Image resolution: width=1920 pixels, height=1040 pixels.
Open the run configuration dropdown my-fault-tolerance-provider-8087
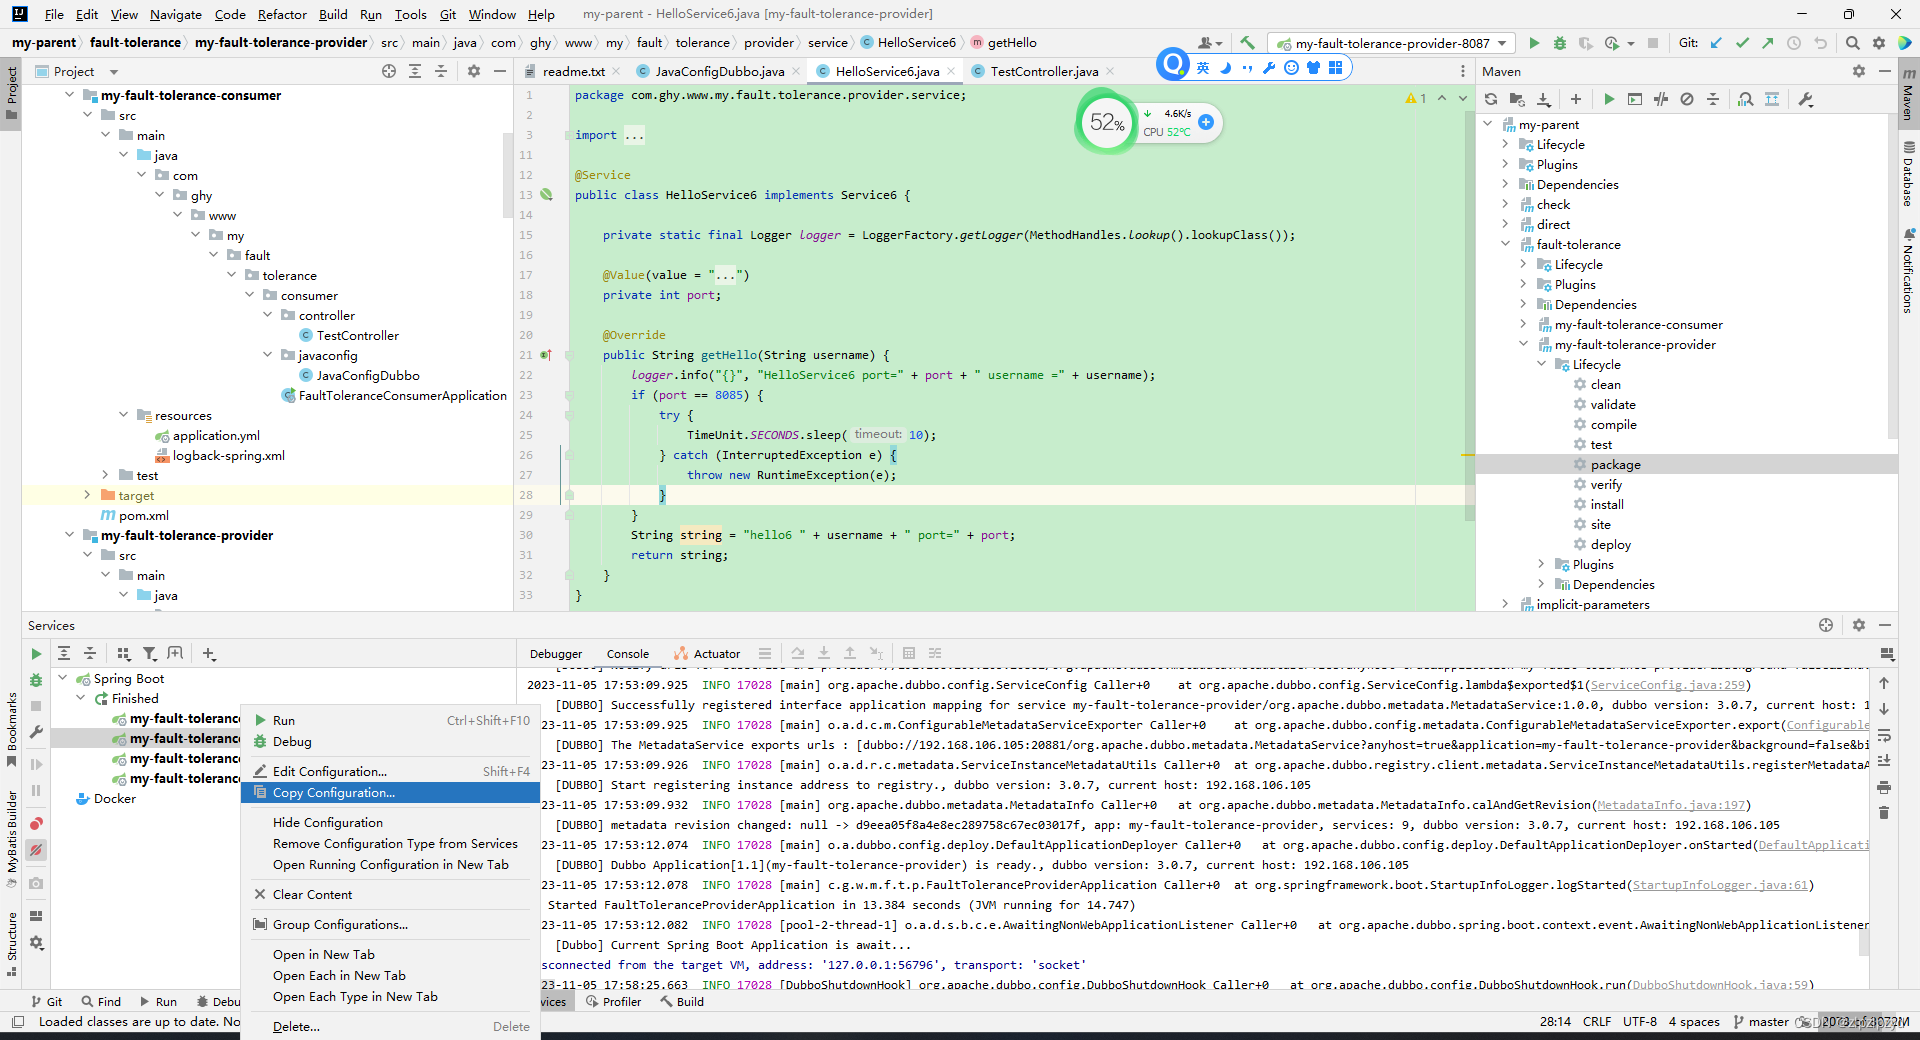[x=1390, y=43]
